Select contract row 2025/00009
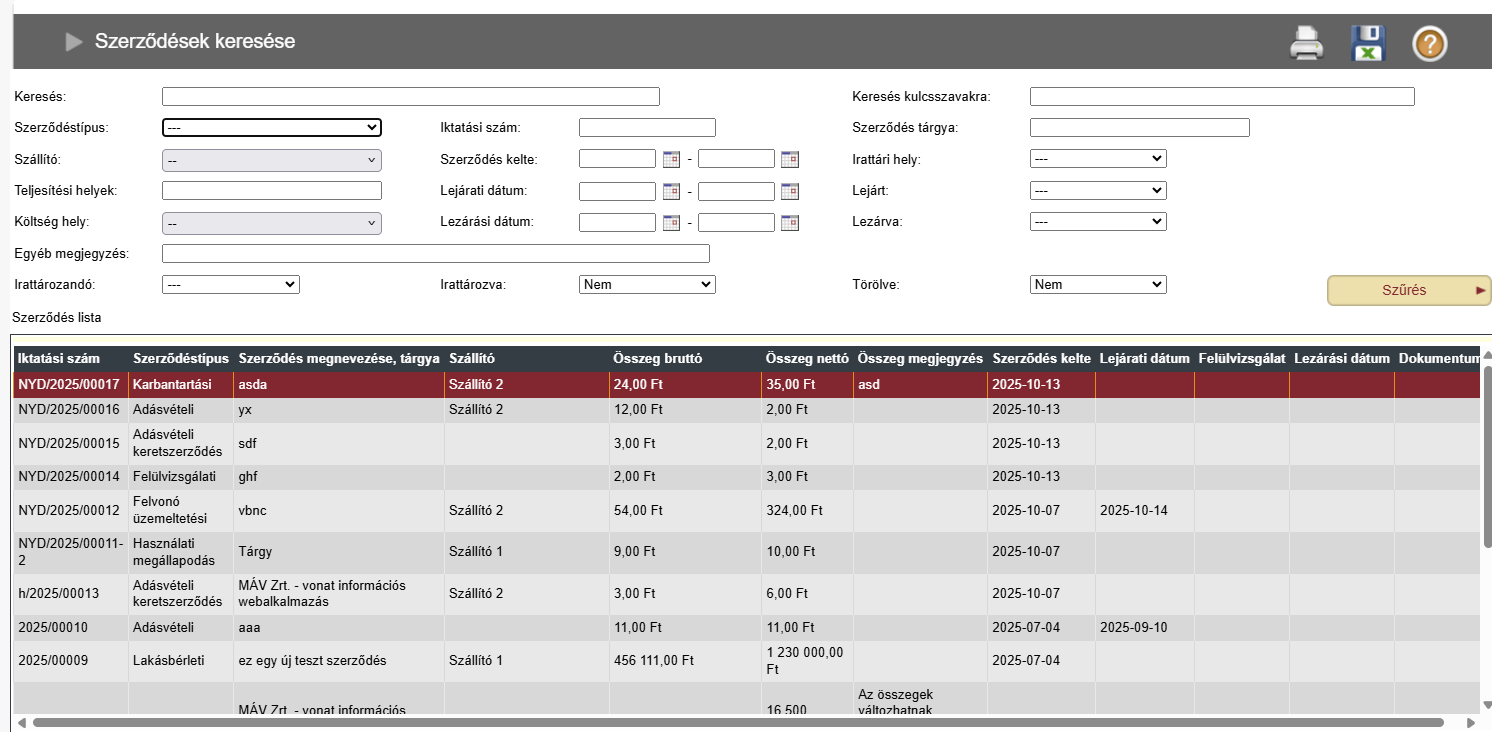 746,661
